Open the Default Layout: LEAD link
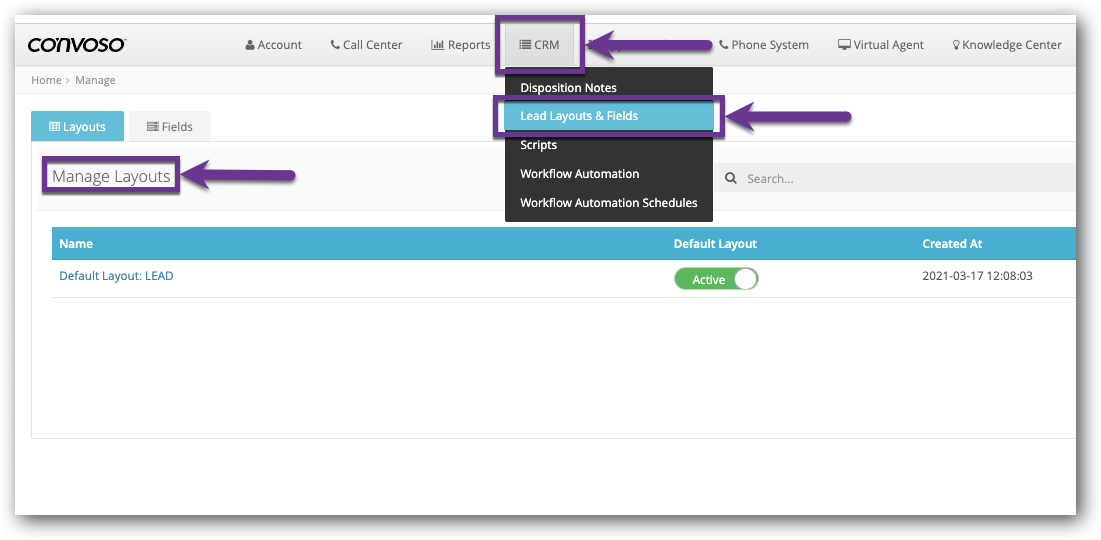This screenshot has width=1101, height=540. [116, 276]
